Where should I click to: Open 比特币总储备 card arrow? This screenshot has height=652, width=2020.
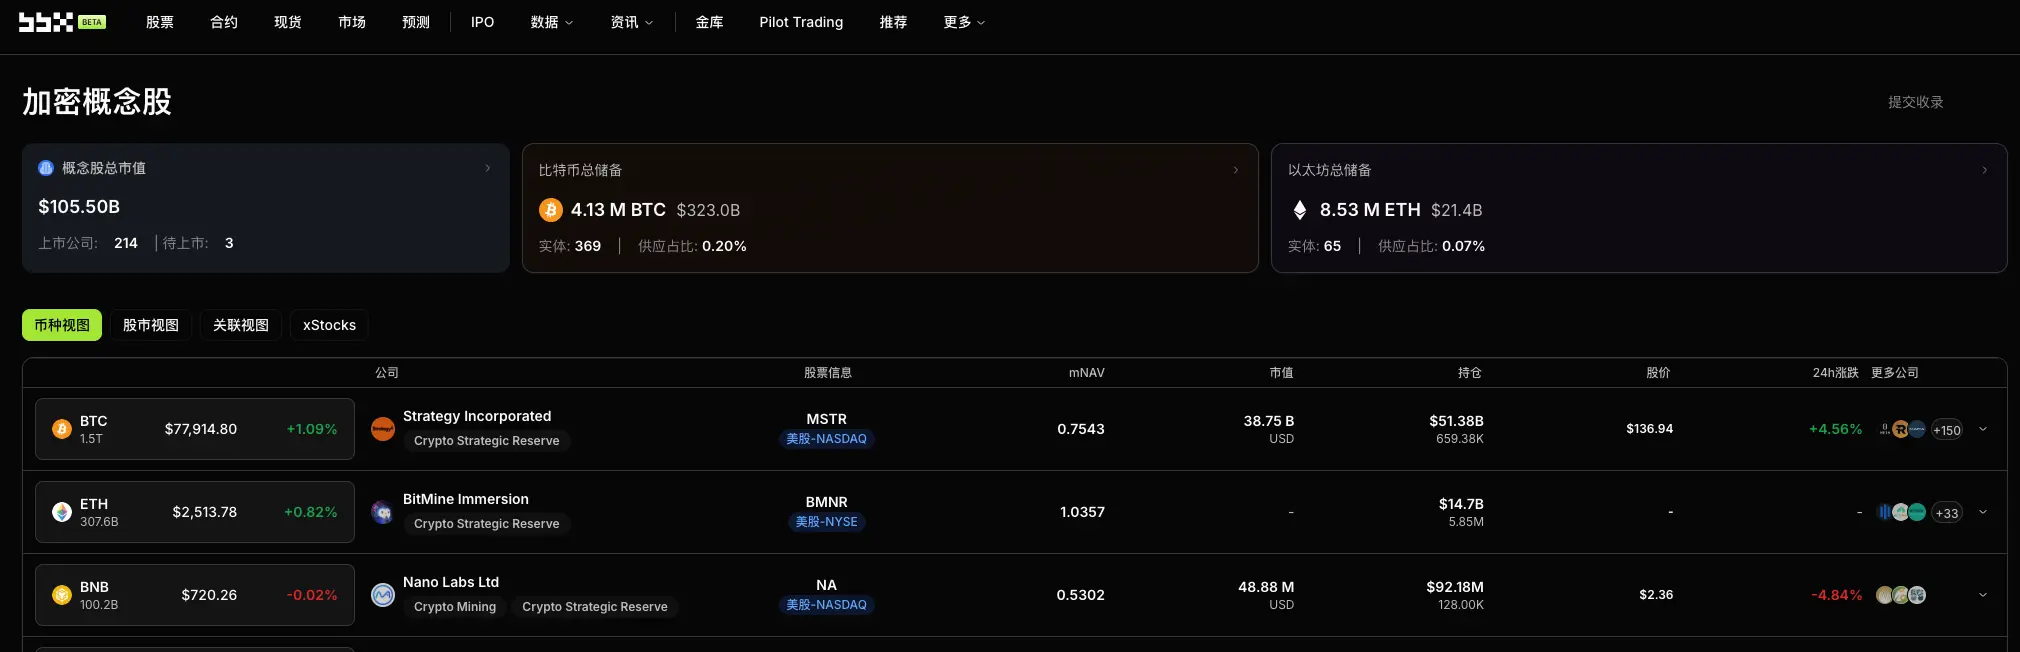[1236, 170]
